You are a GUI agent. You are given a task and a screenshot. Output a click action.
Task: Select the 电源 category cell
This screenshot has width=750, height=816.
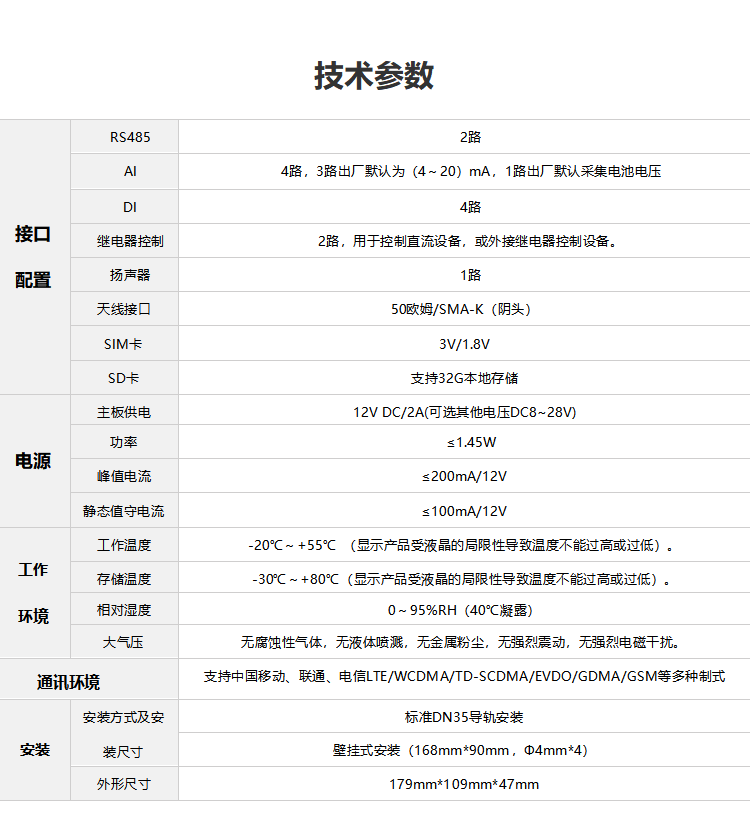pos(33,461)
